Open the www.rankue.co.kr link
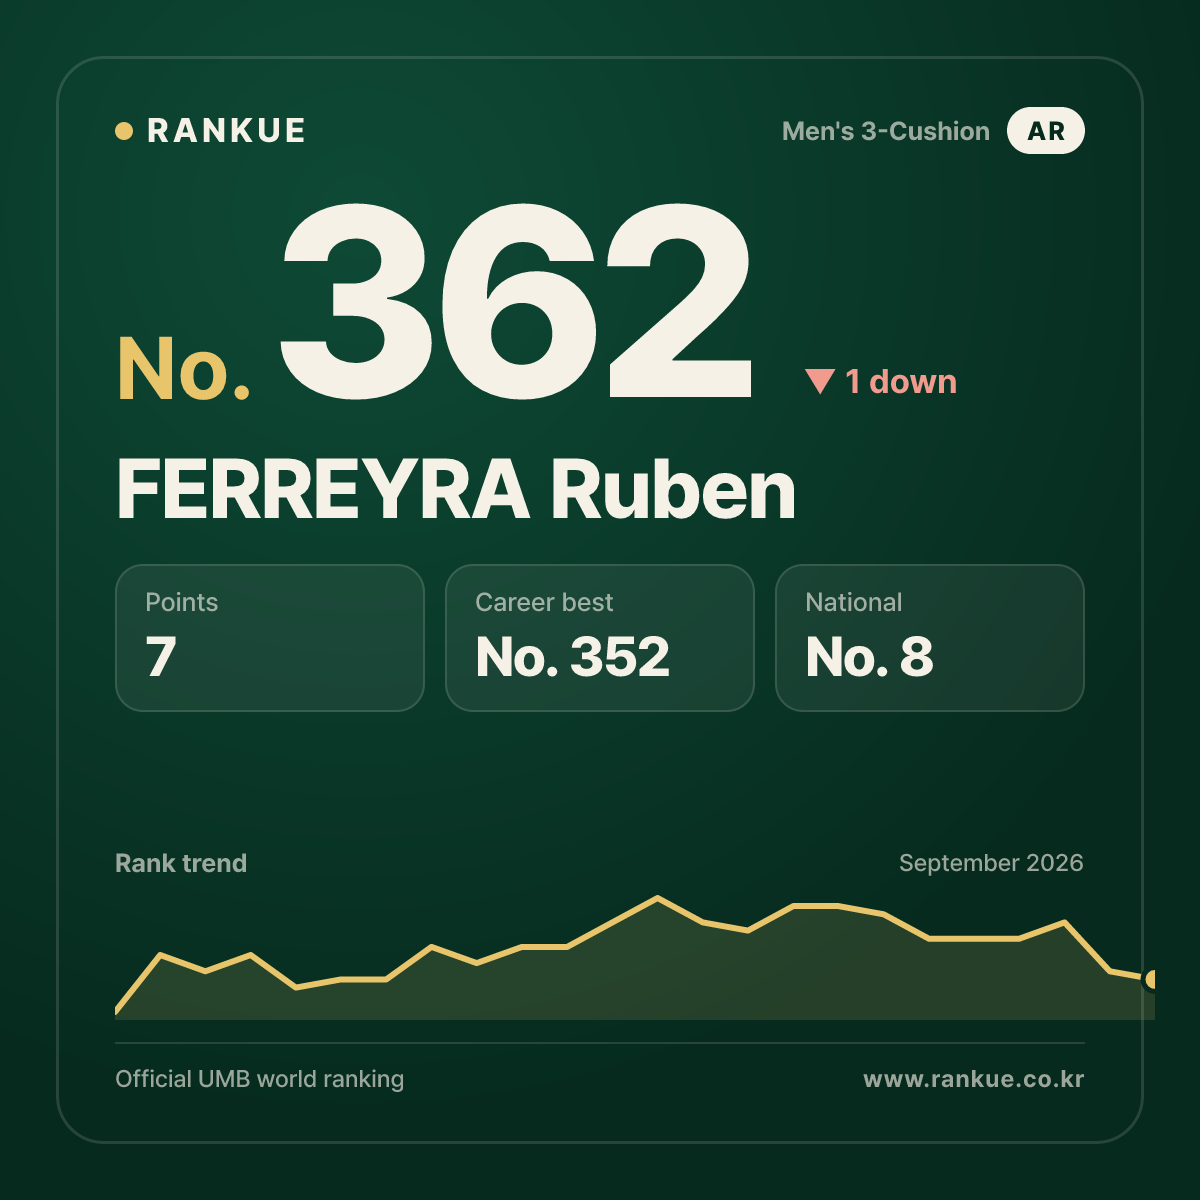1200x1200 pixels. tap(974, 1079)
